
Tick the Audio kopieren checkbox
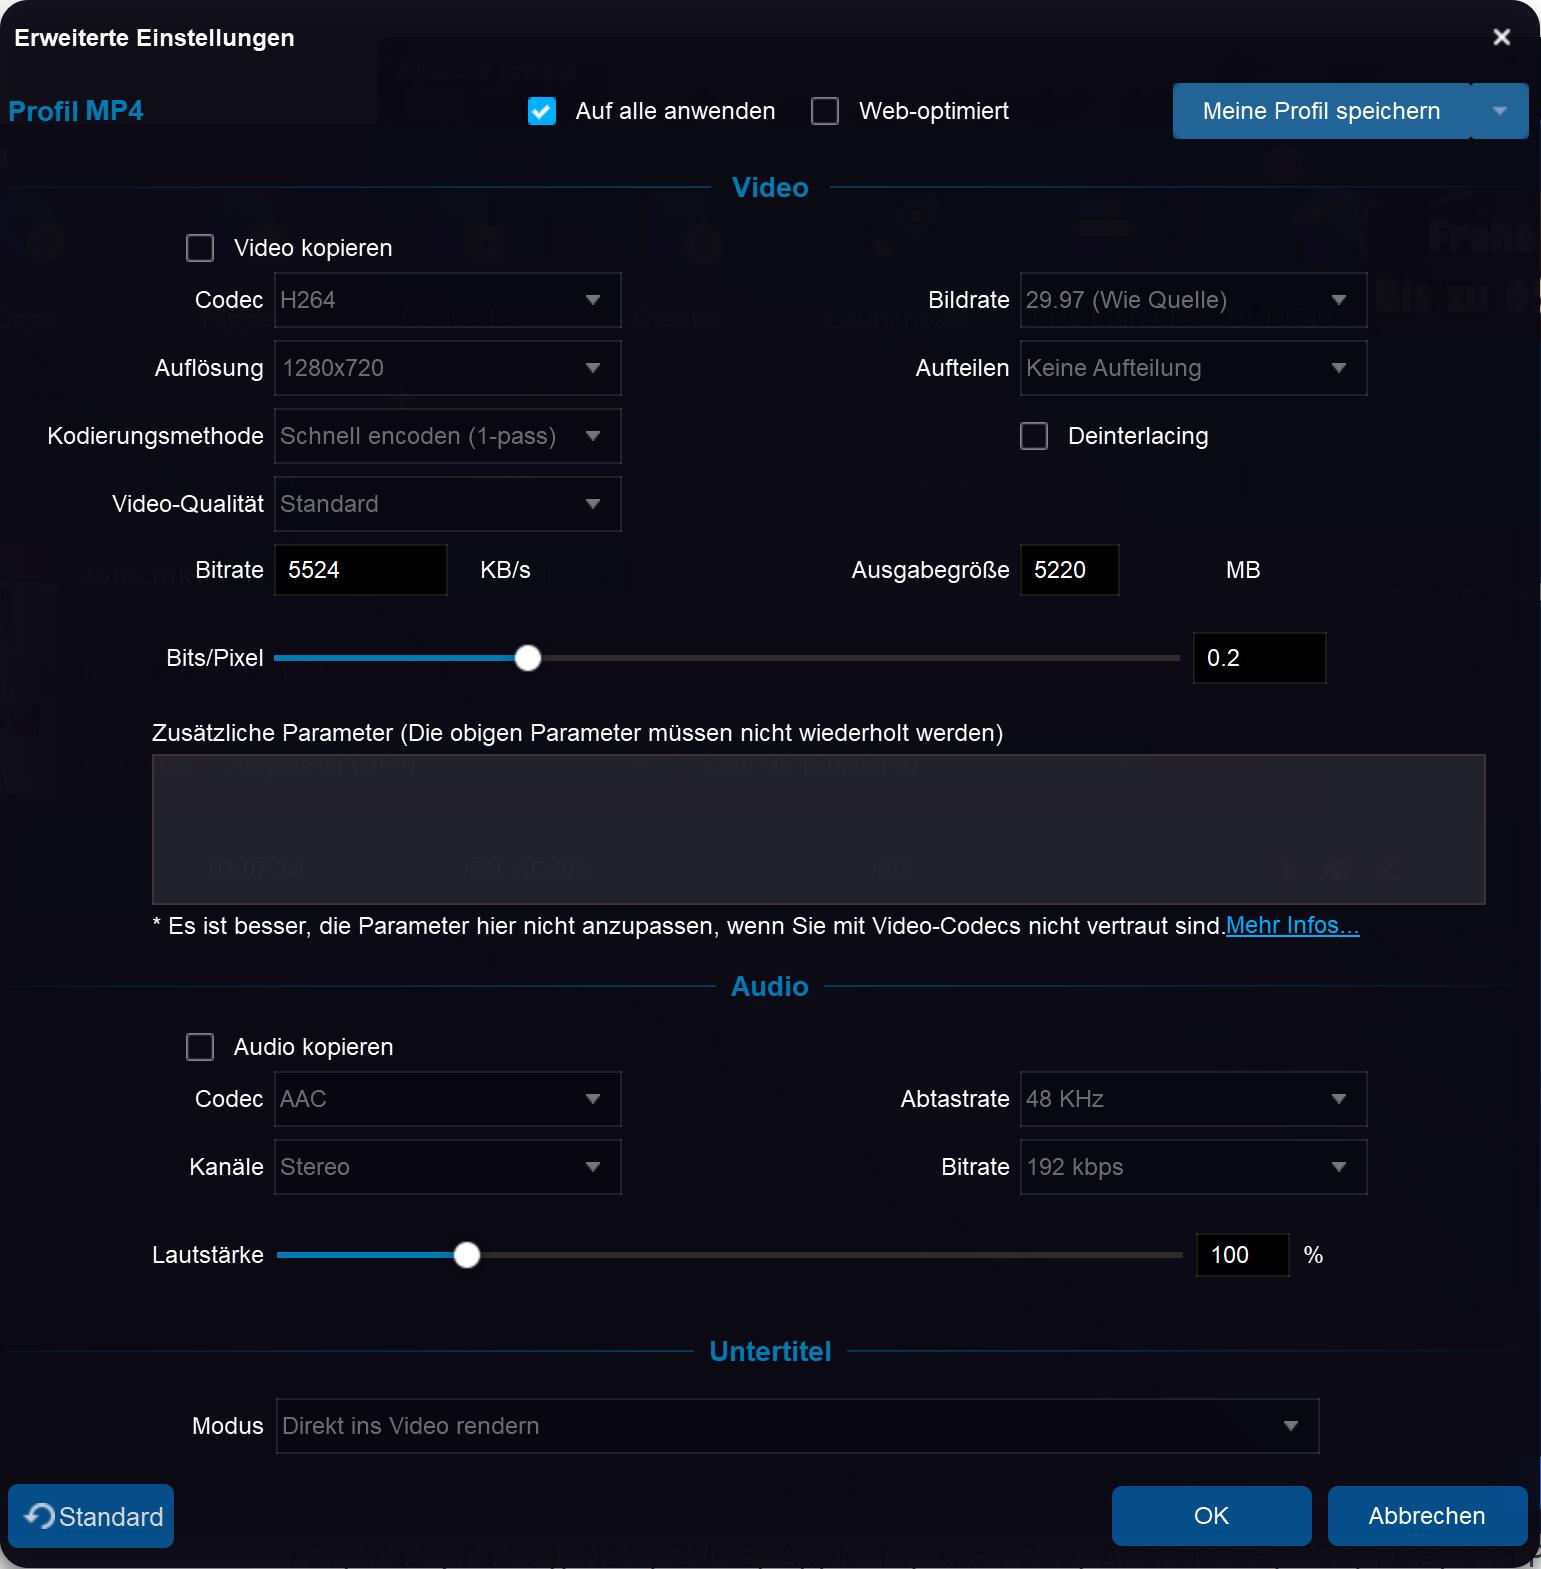pos(200,1047)
